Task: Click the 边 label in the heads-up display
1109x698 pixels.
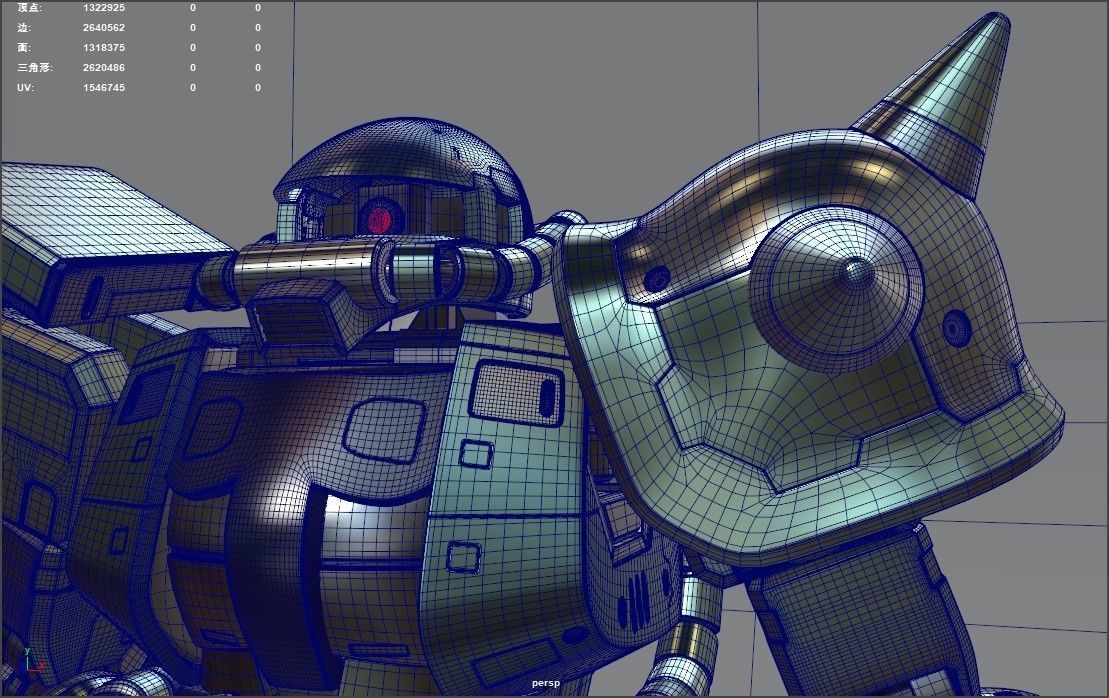Action: click(x=23, y=28)
